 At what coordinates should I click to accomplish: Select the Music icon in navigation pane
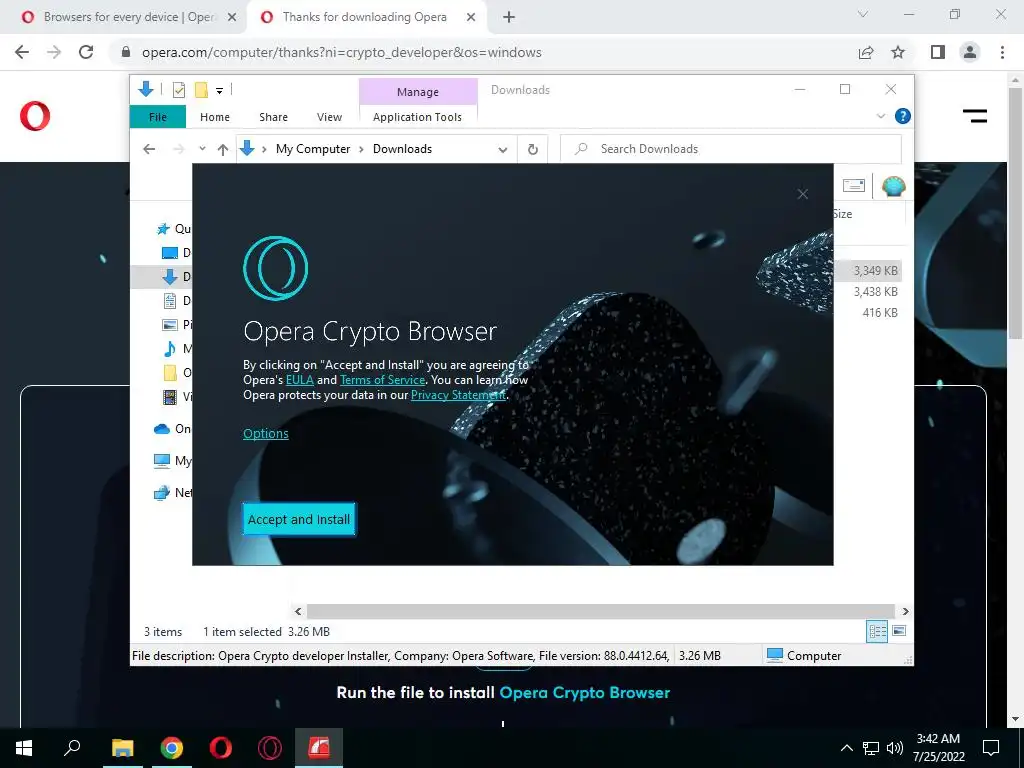(170, 349)
